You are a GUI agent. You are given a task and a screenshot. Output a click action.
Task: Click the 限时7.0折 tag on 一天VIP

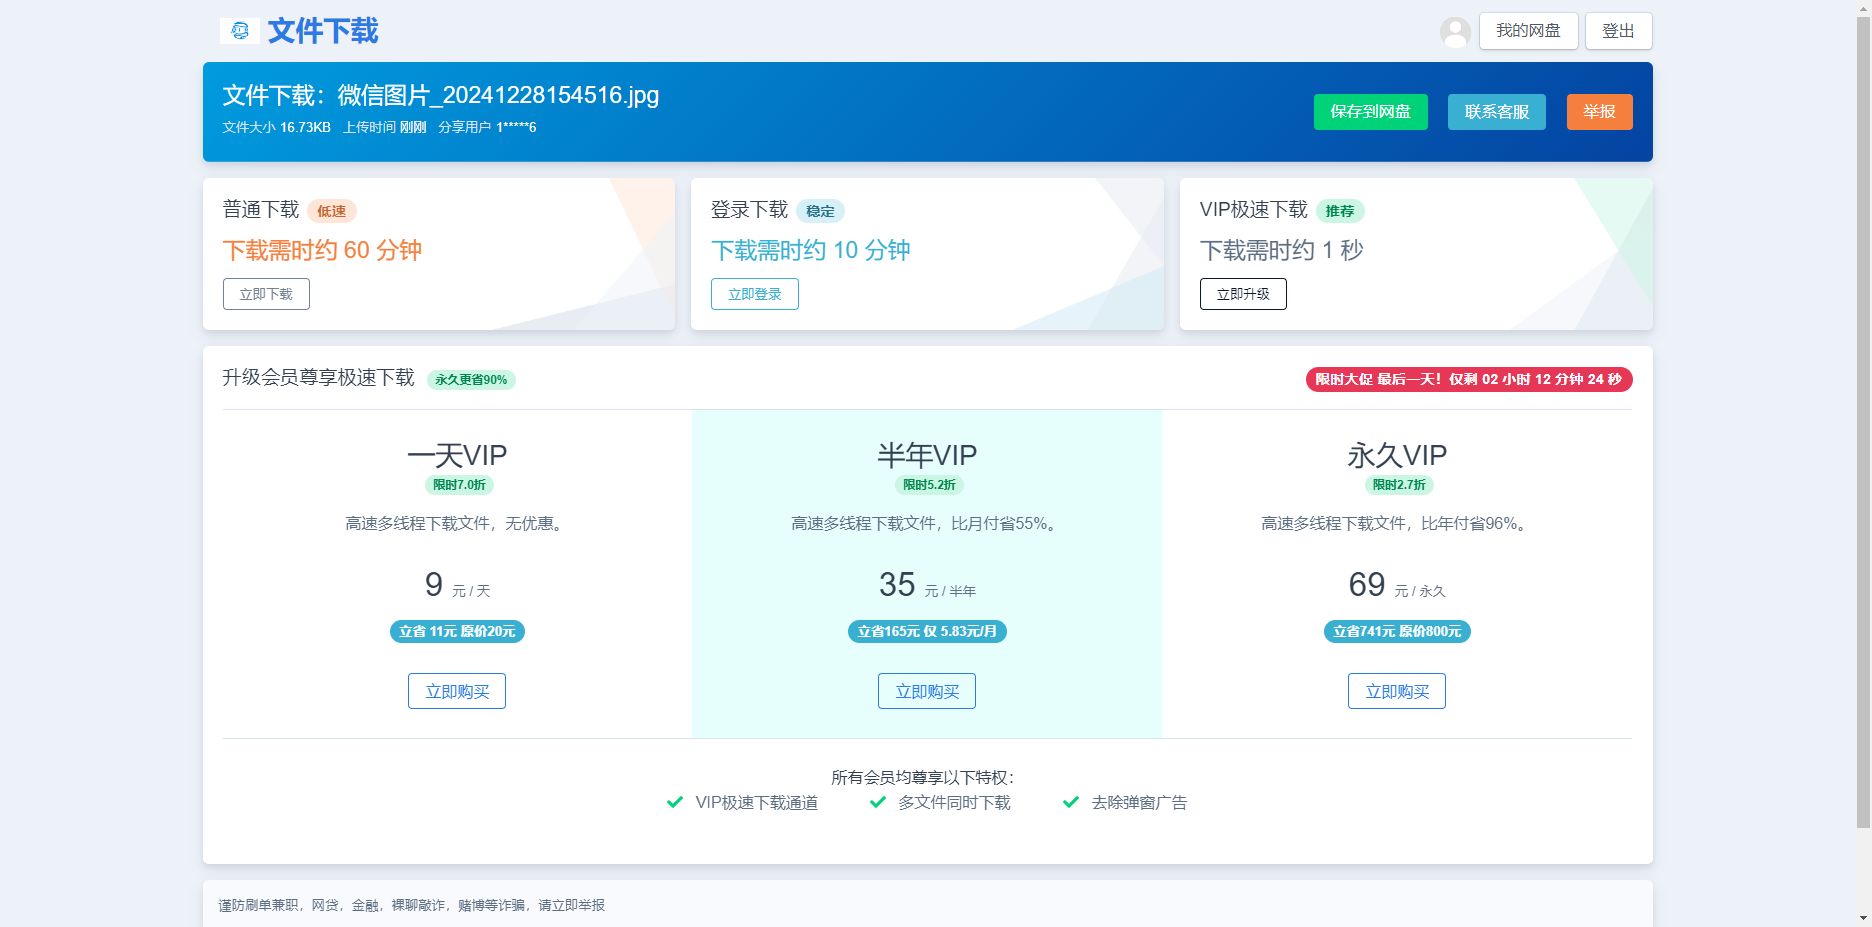point(457,485)
